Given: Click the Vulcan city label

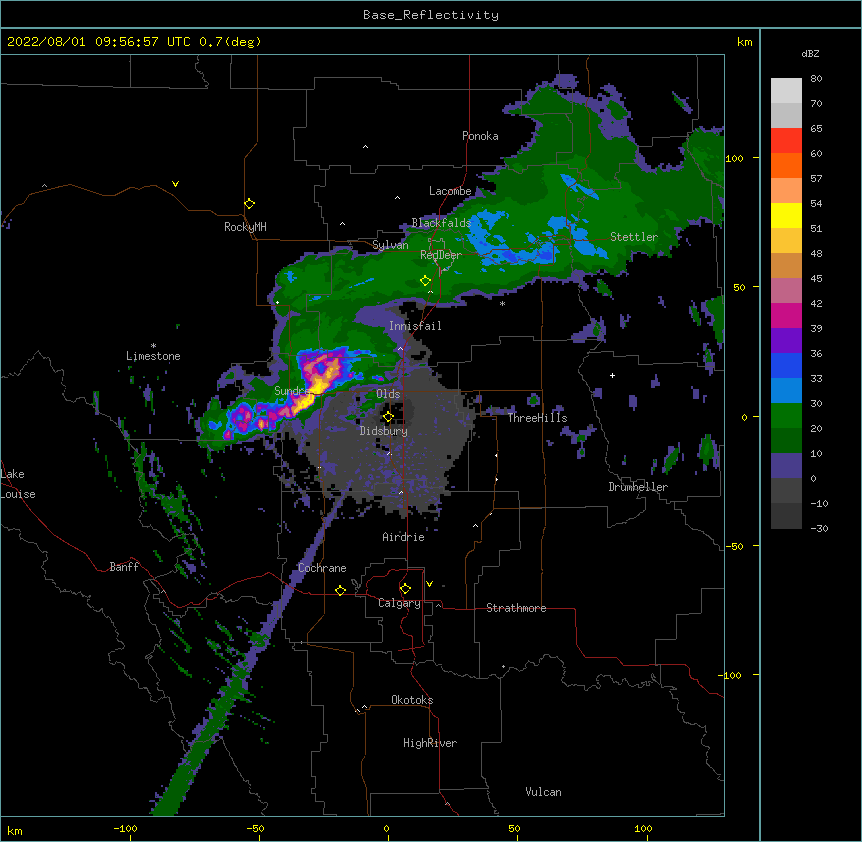Looking at the screenshot, I should (x=543, y=792).
